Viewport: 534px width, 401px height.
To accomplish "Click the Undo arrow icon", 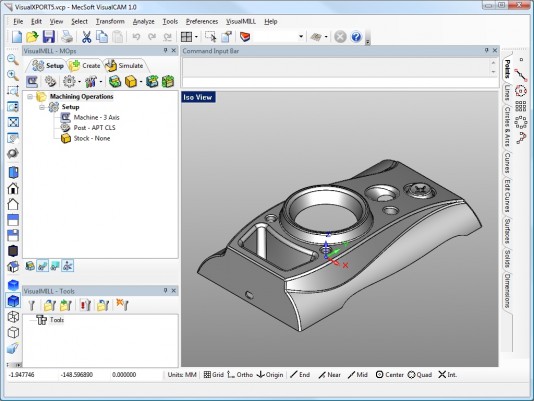I will pos(136,36).
